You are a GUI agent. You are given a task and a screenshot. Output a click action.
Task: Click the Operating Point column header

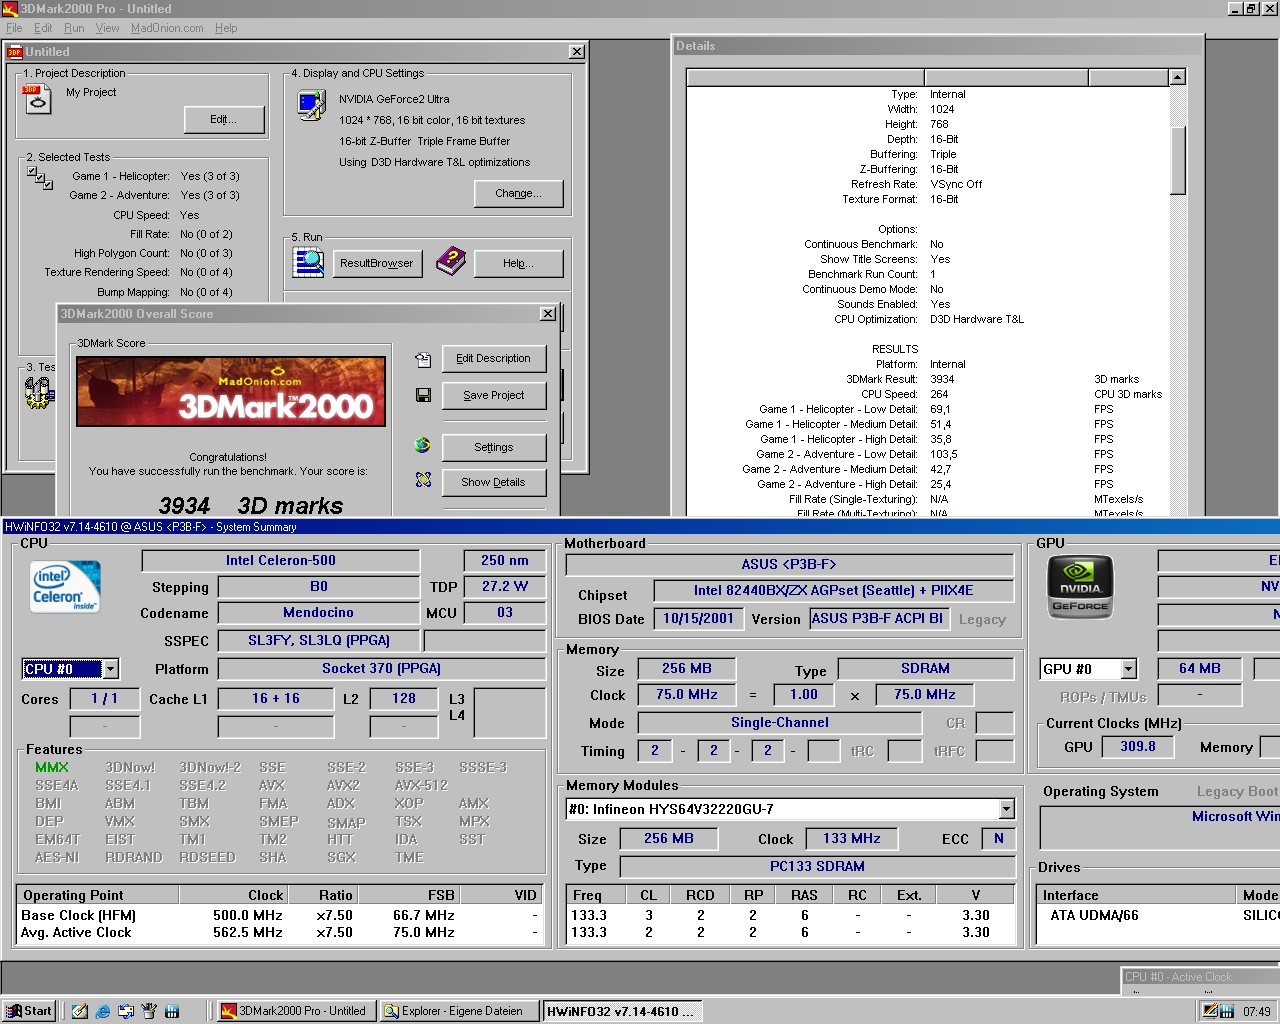tap(98, 895)
